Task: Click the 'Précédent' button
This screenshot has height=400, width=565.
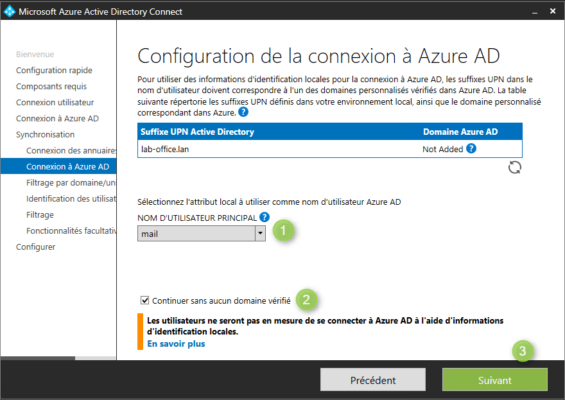Action: 373,380
